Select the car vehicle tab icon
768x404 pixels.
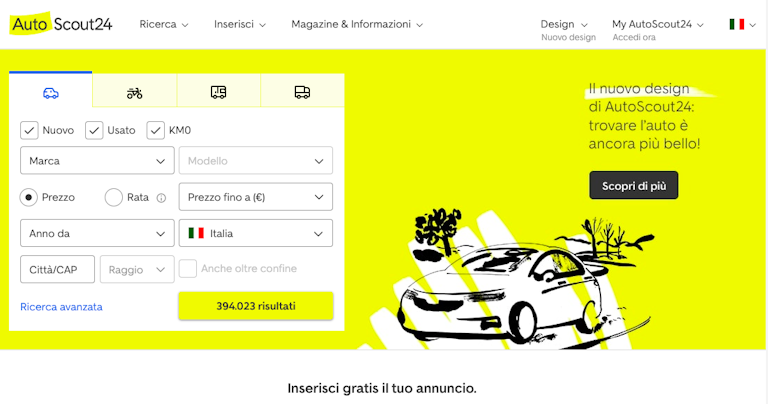(x=50, y=93)
